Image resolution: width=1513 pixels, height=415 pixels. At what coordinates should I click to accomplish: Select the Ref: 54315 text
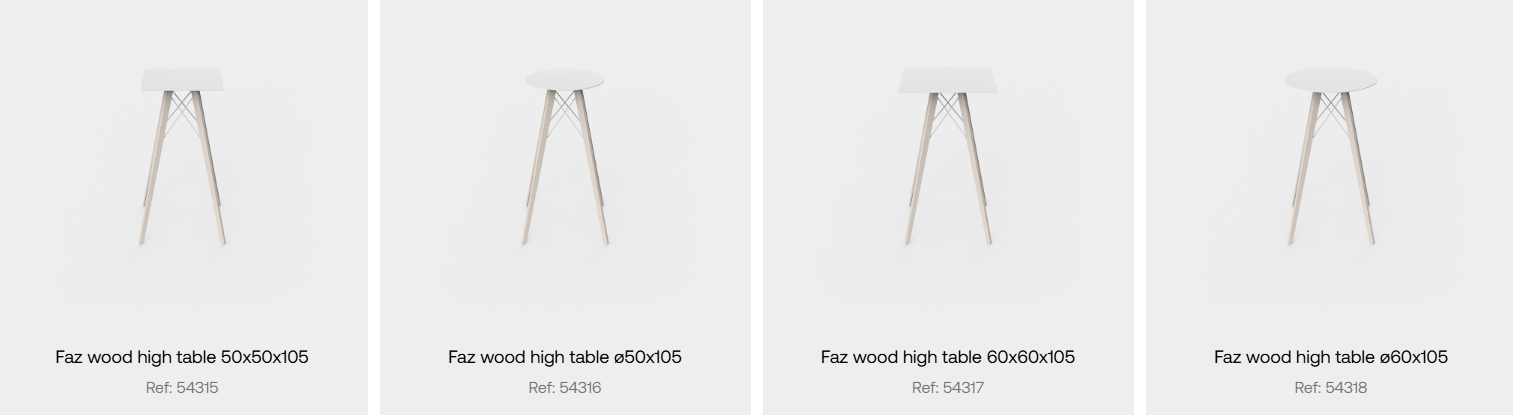click(x=182, y=388)
